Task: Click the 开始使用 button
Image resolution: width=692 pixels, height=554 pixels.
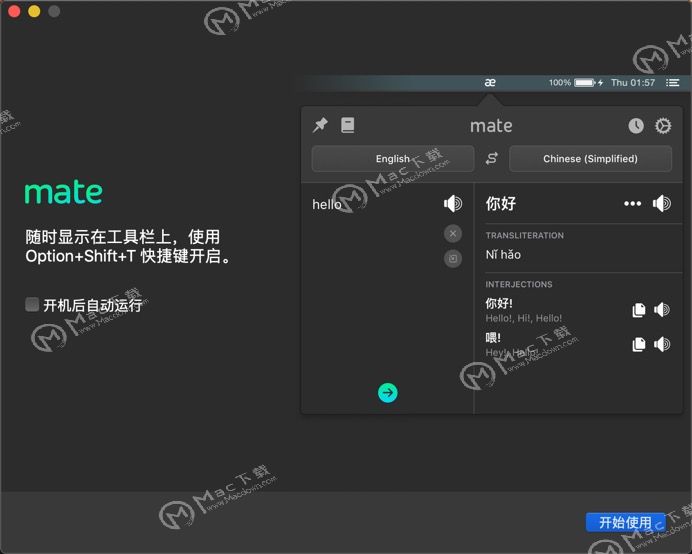Action: 625,523
